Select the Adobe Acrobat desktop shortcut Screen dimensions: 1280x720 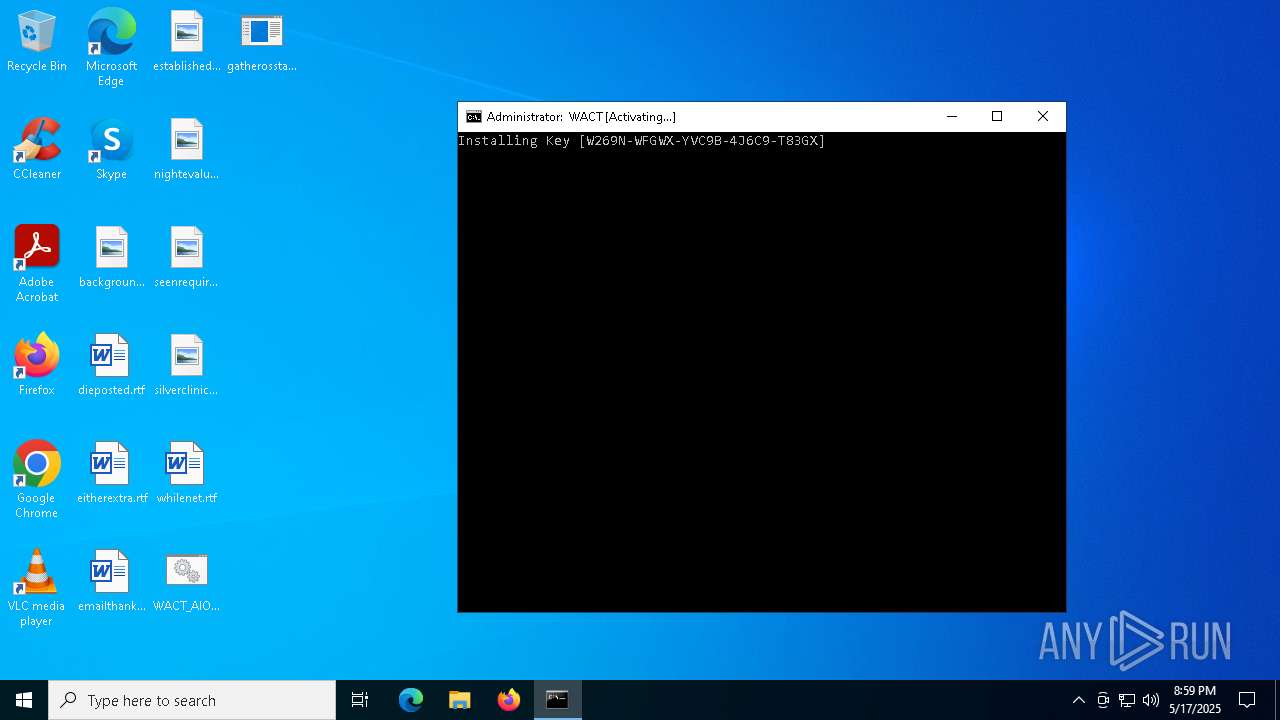[37, 264]
